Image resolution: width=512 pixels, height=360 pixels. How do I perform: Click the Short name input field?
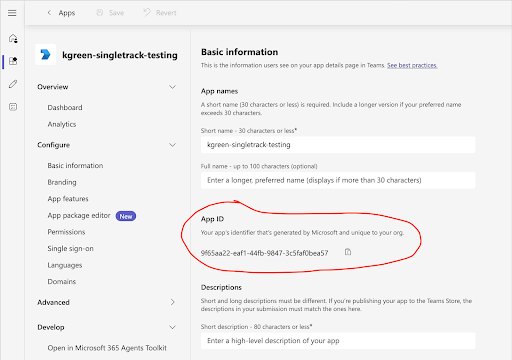tap(338, 145)
